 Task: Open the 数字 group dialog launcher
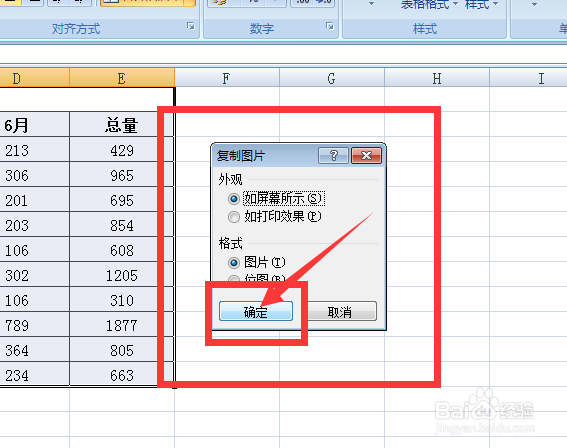(x=329, y=26)
